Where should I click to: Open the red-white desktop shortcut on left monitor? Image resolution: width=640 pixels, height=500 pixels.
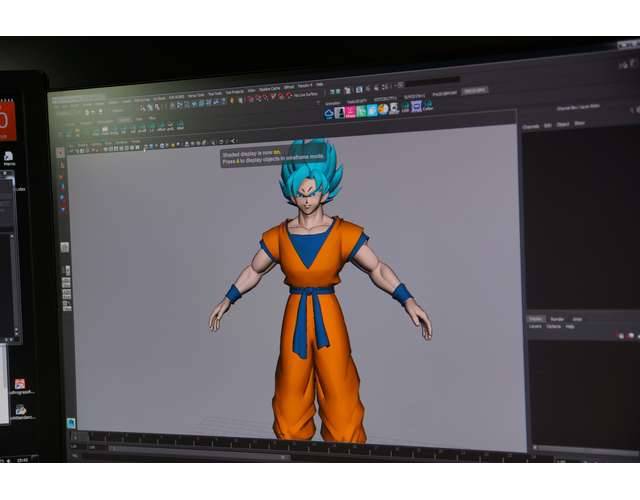click(20, 386)
